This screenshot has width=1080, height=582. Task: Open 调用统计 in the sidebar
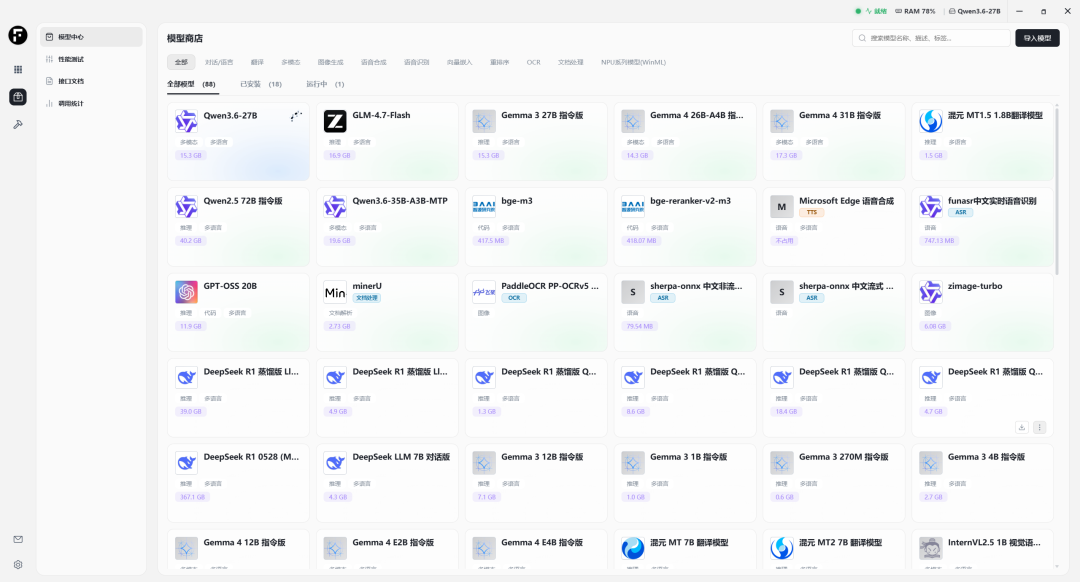[x=91, y=103]
